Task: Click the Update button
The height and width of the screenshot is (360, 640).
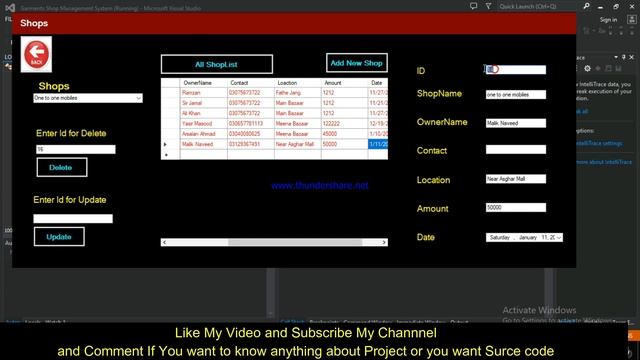Action: (x=59, y=237)
